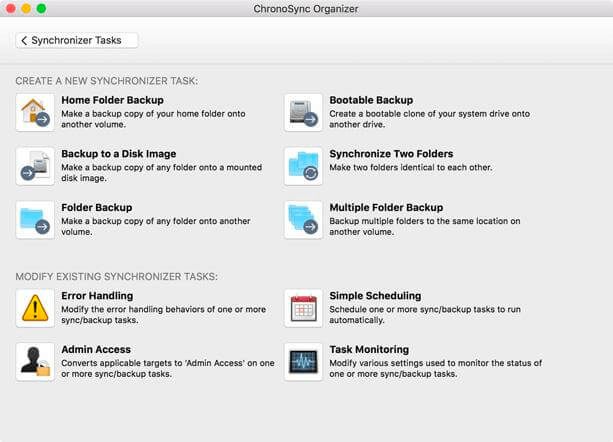Click the Folder Backup blue folder icon

coord(35,220)
